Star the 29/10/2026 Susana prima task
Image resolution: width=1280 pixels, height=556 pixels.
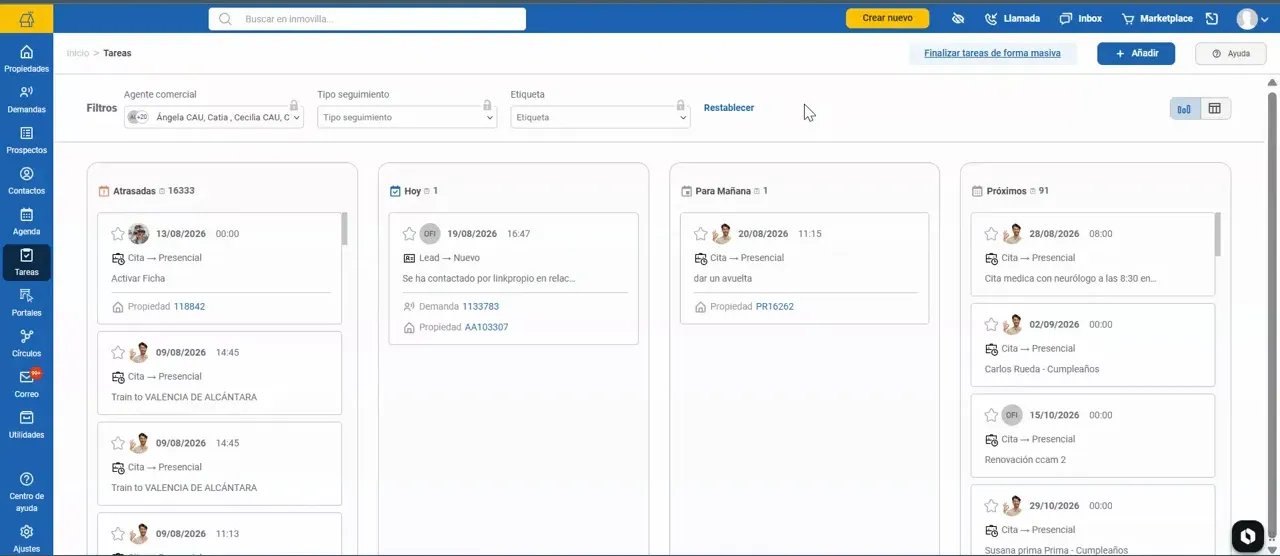[x=991, y=506]
